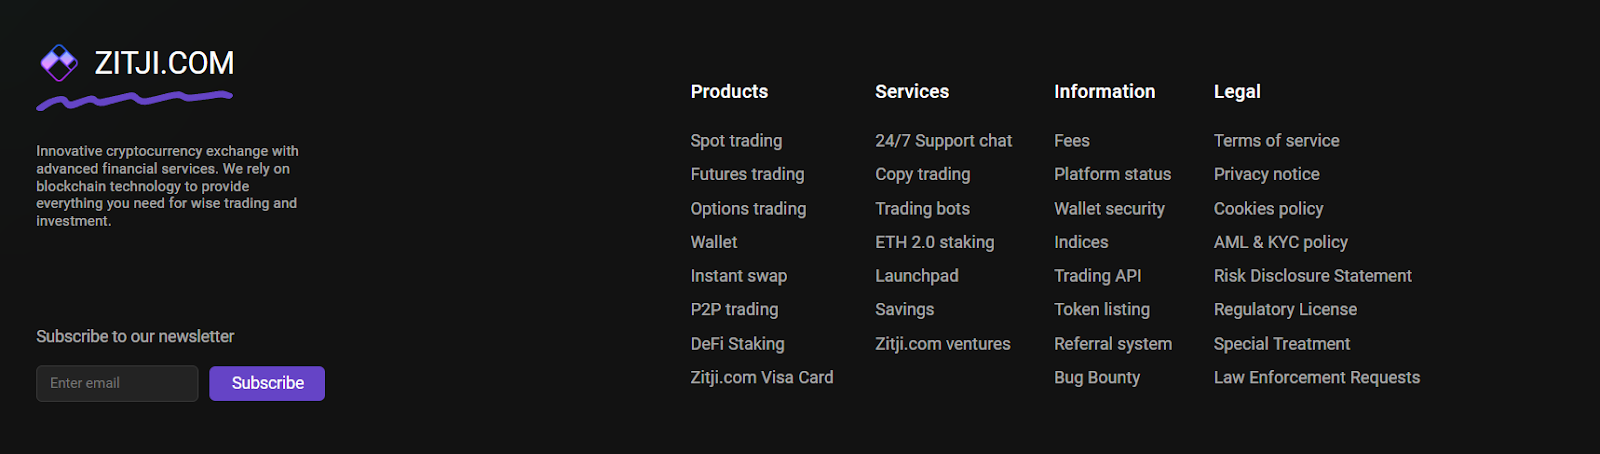Navigate to Copy trading
Image resolution: width=1600 pixels, height=454 pixels.
922,174
